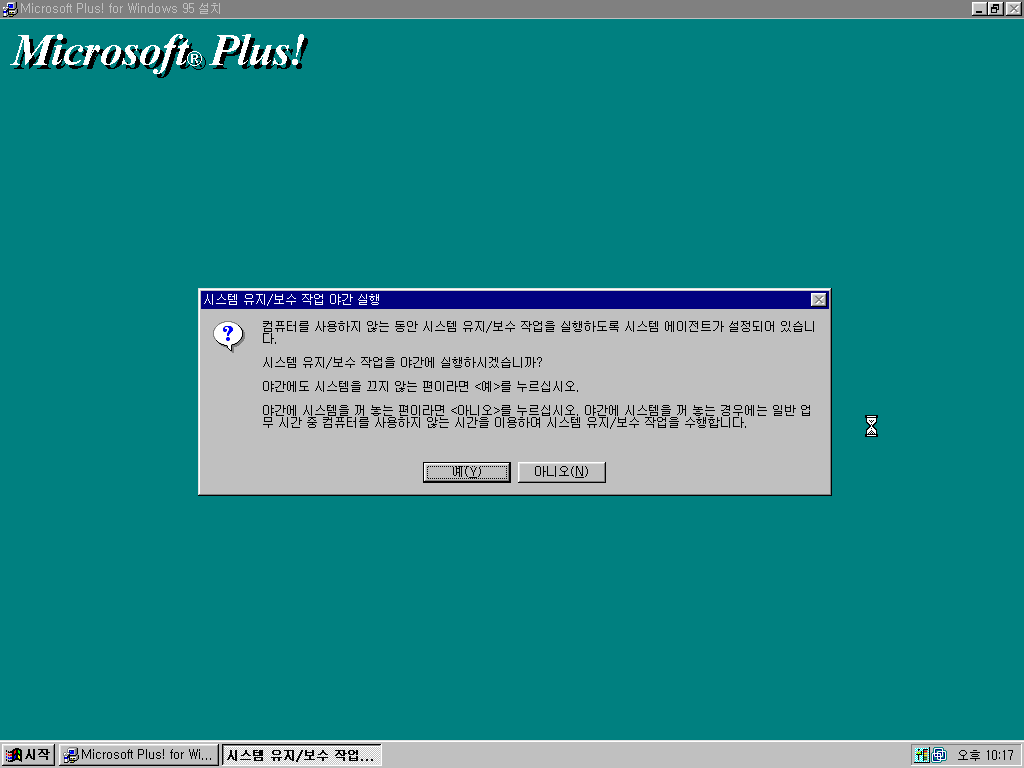Screen dimensions: 1024x768
Task: Click the setup icon in the top title bar
Action: point(9,9)
